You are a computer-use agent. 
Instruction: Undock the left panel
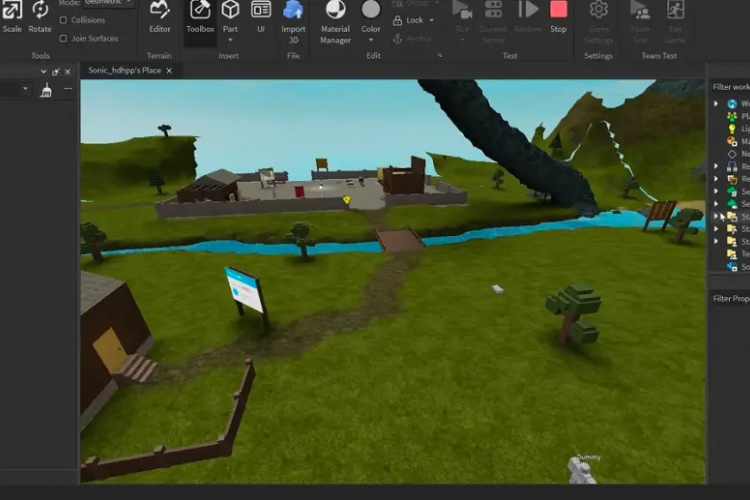pyautogui.click(x=55, y=72)
